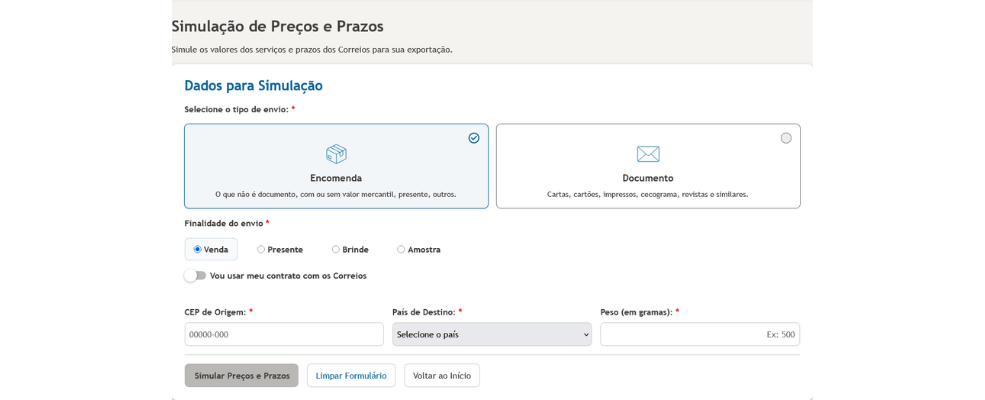
Task: Click the Documento card title text
Action: pos(648,178)
